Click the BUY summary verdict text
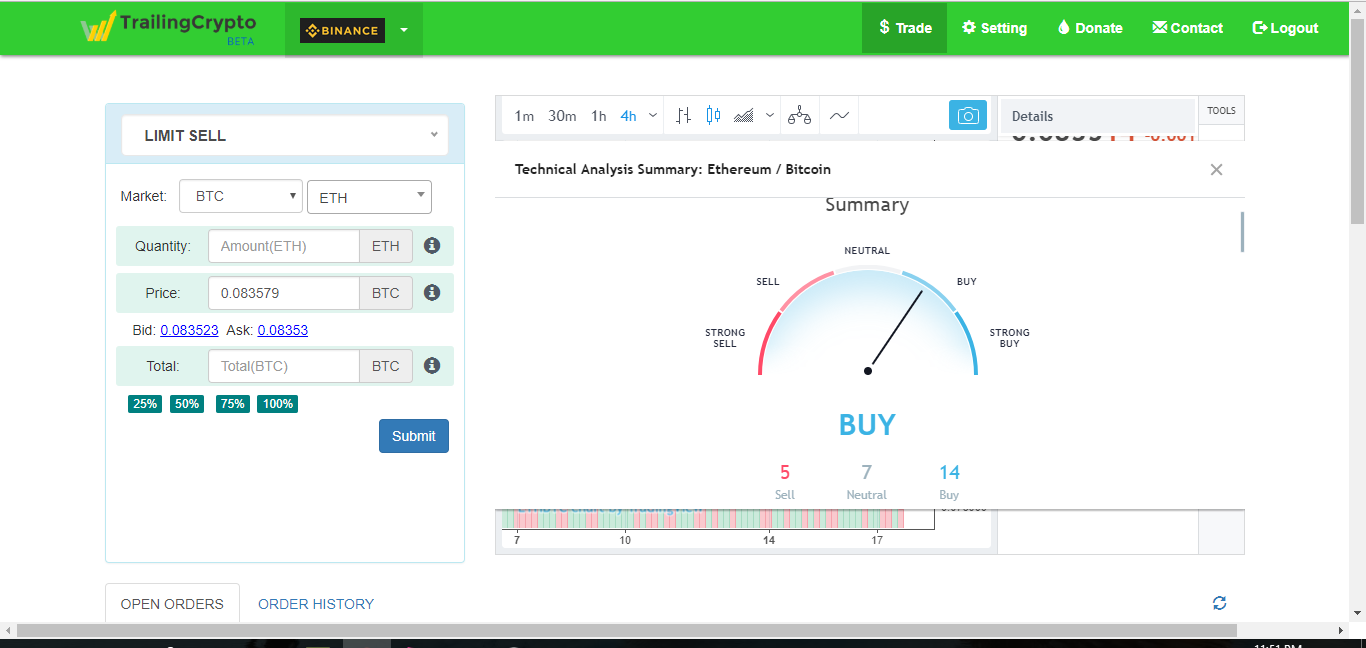The width and height of the screenshot is (1366, 648). click(867, 425)
